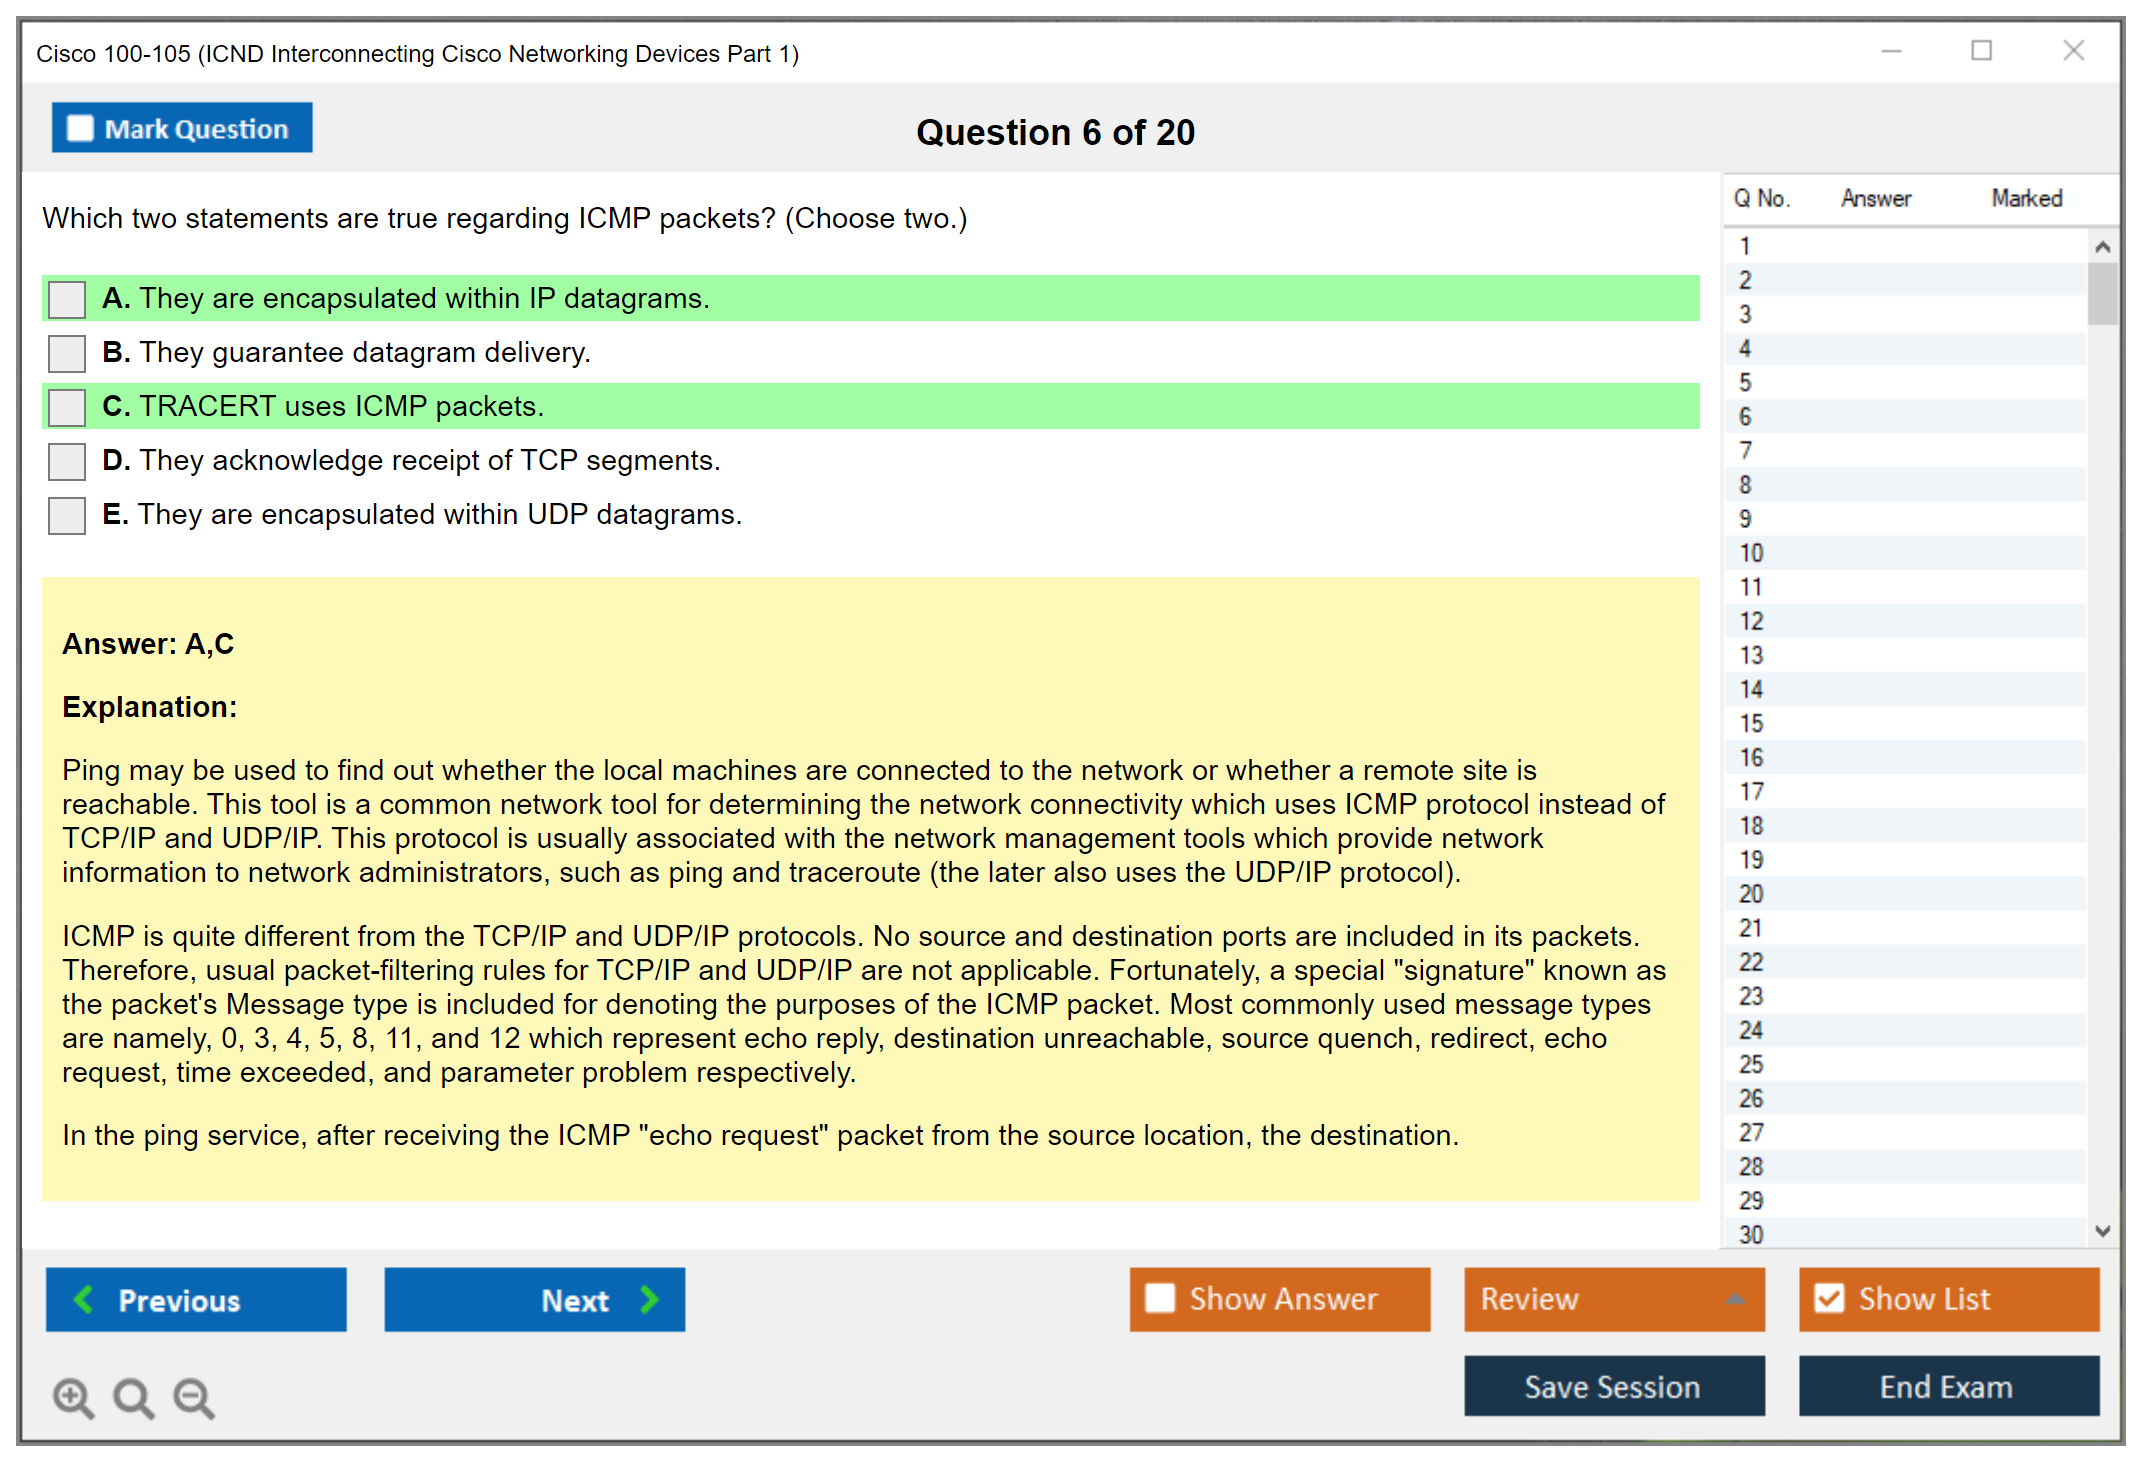Uncheck the Show List checkbox

click(1829, 1298)
